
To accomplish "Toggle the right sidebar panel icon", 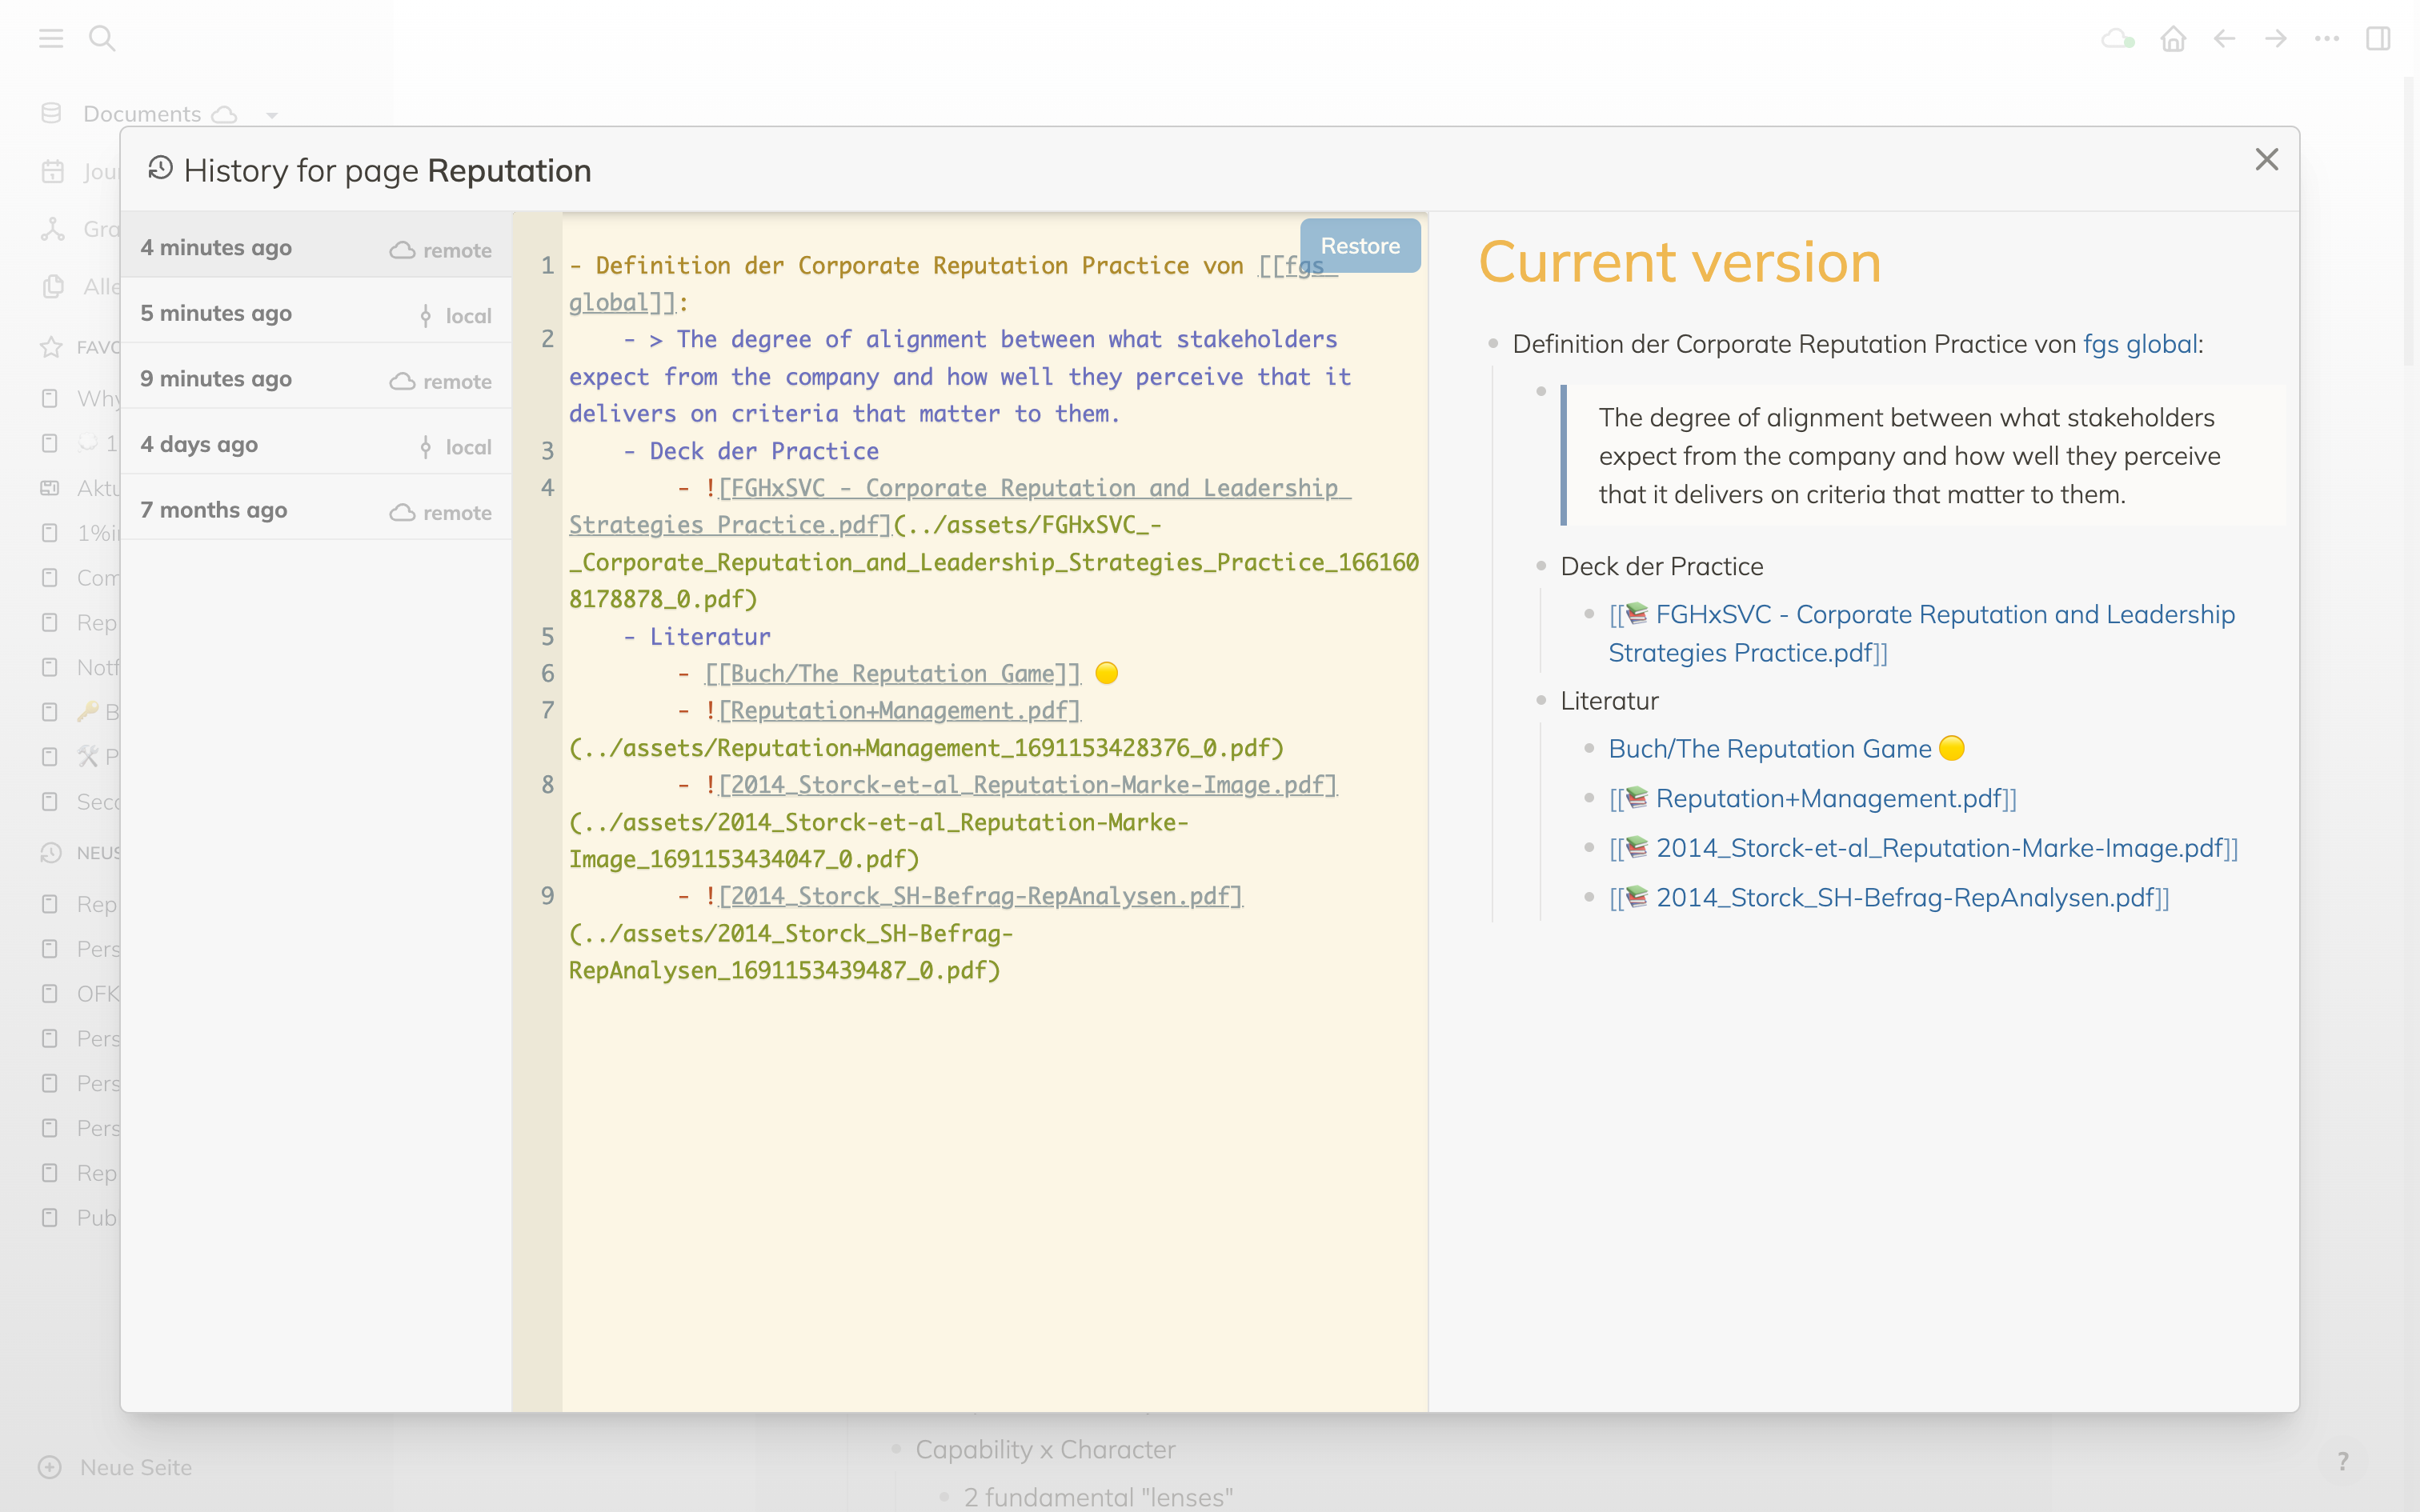I will [2377, 39].
